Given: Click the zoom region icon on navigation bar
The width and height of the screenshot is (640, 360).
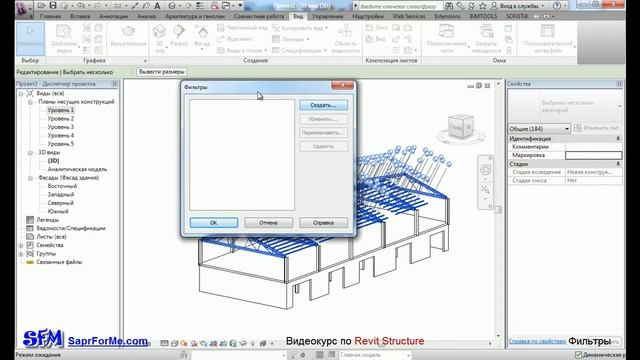Looking at the screenshot, I should [x=485, y=190].
